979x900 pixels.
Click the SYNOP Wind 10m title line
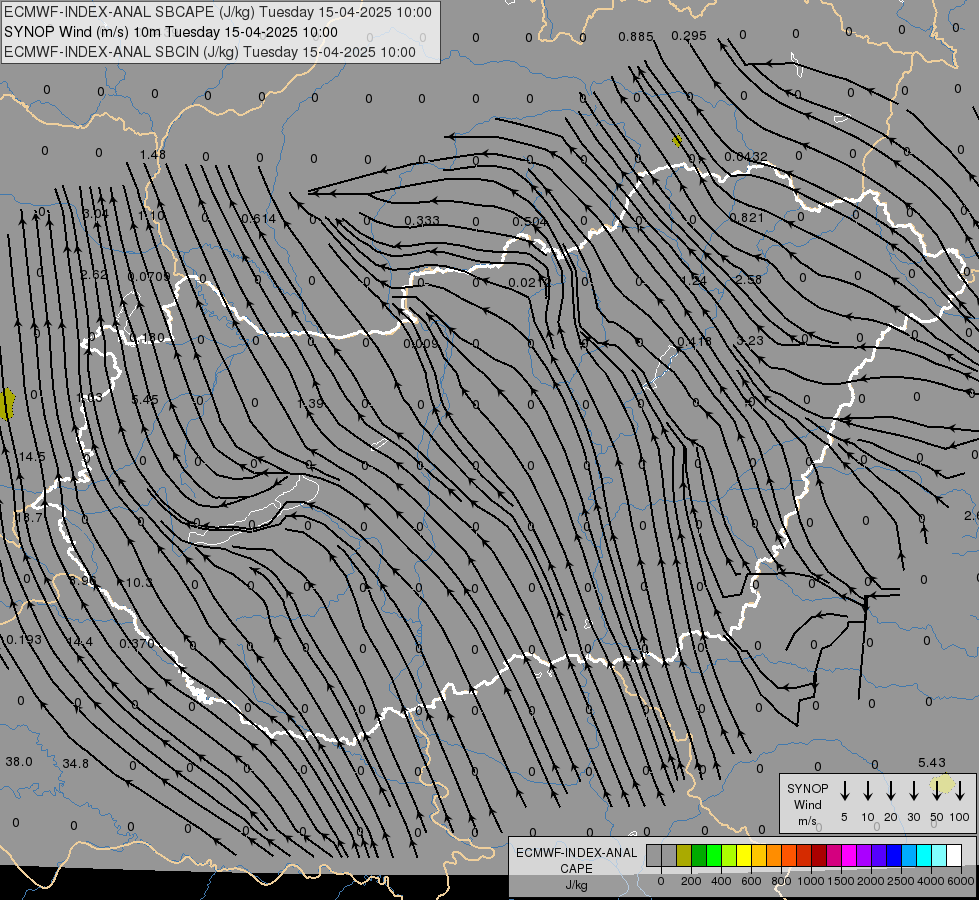pyautogui.click(x=170, y=32)
